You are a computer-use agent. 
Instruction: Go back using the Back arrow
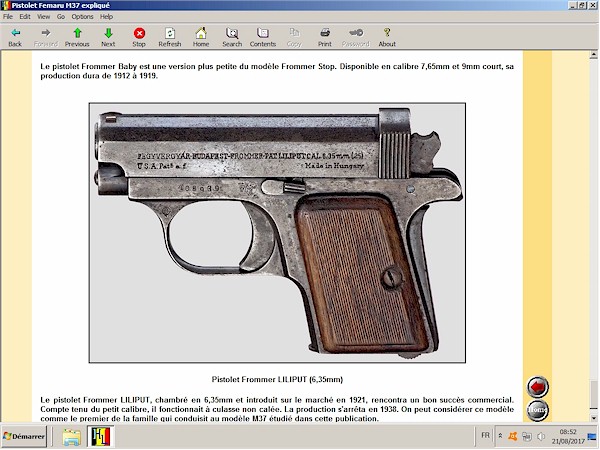click(15, 37)
